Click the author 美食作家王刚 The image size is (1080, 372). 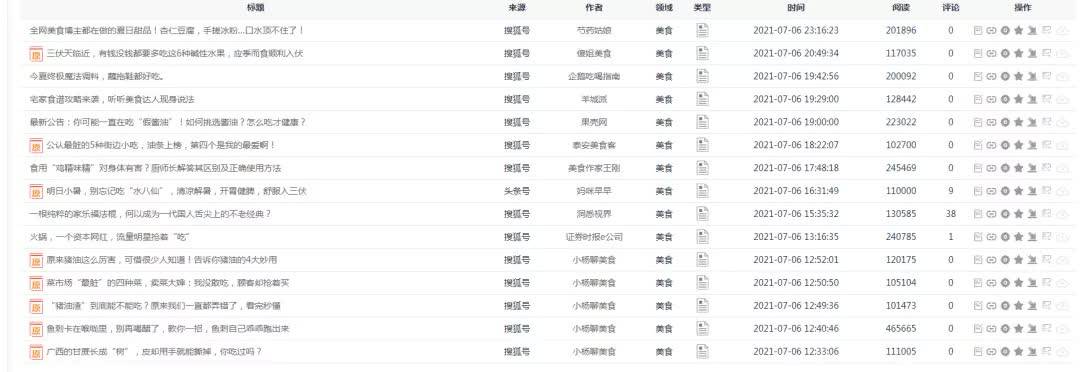(594, 168)
